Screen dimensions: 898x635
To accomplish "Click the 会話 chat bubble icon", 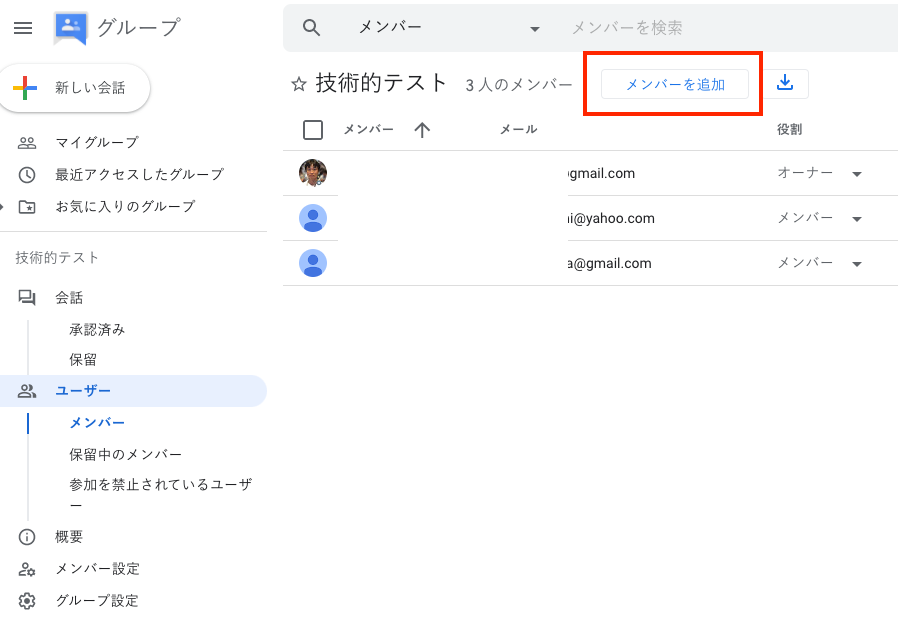I will coord(27,298).
